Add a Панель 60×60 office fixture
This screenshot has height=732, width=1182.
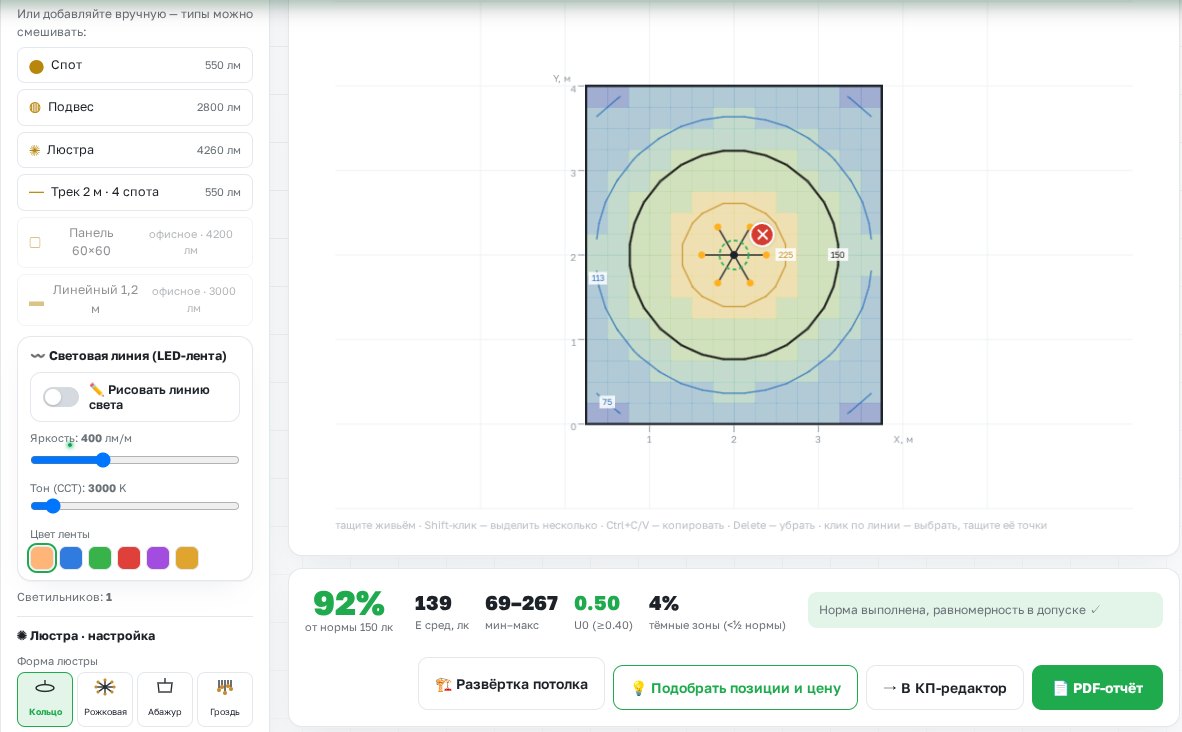135,243
